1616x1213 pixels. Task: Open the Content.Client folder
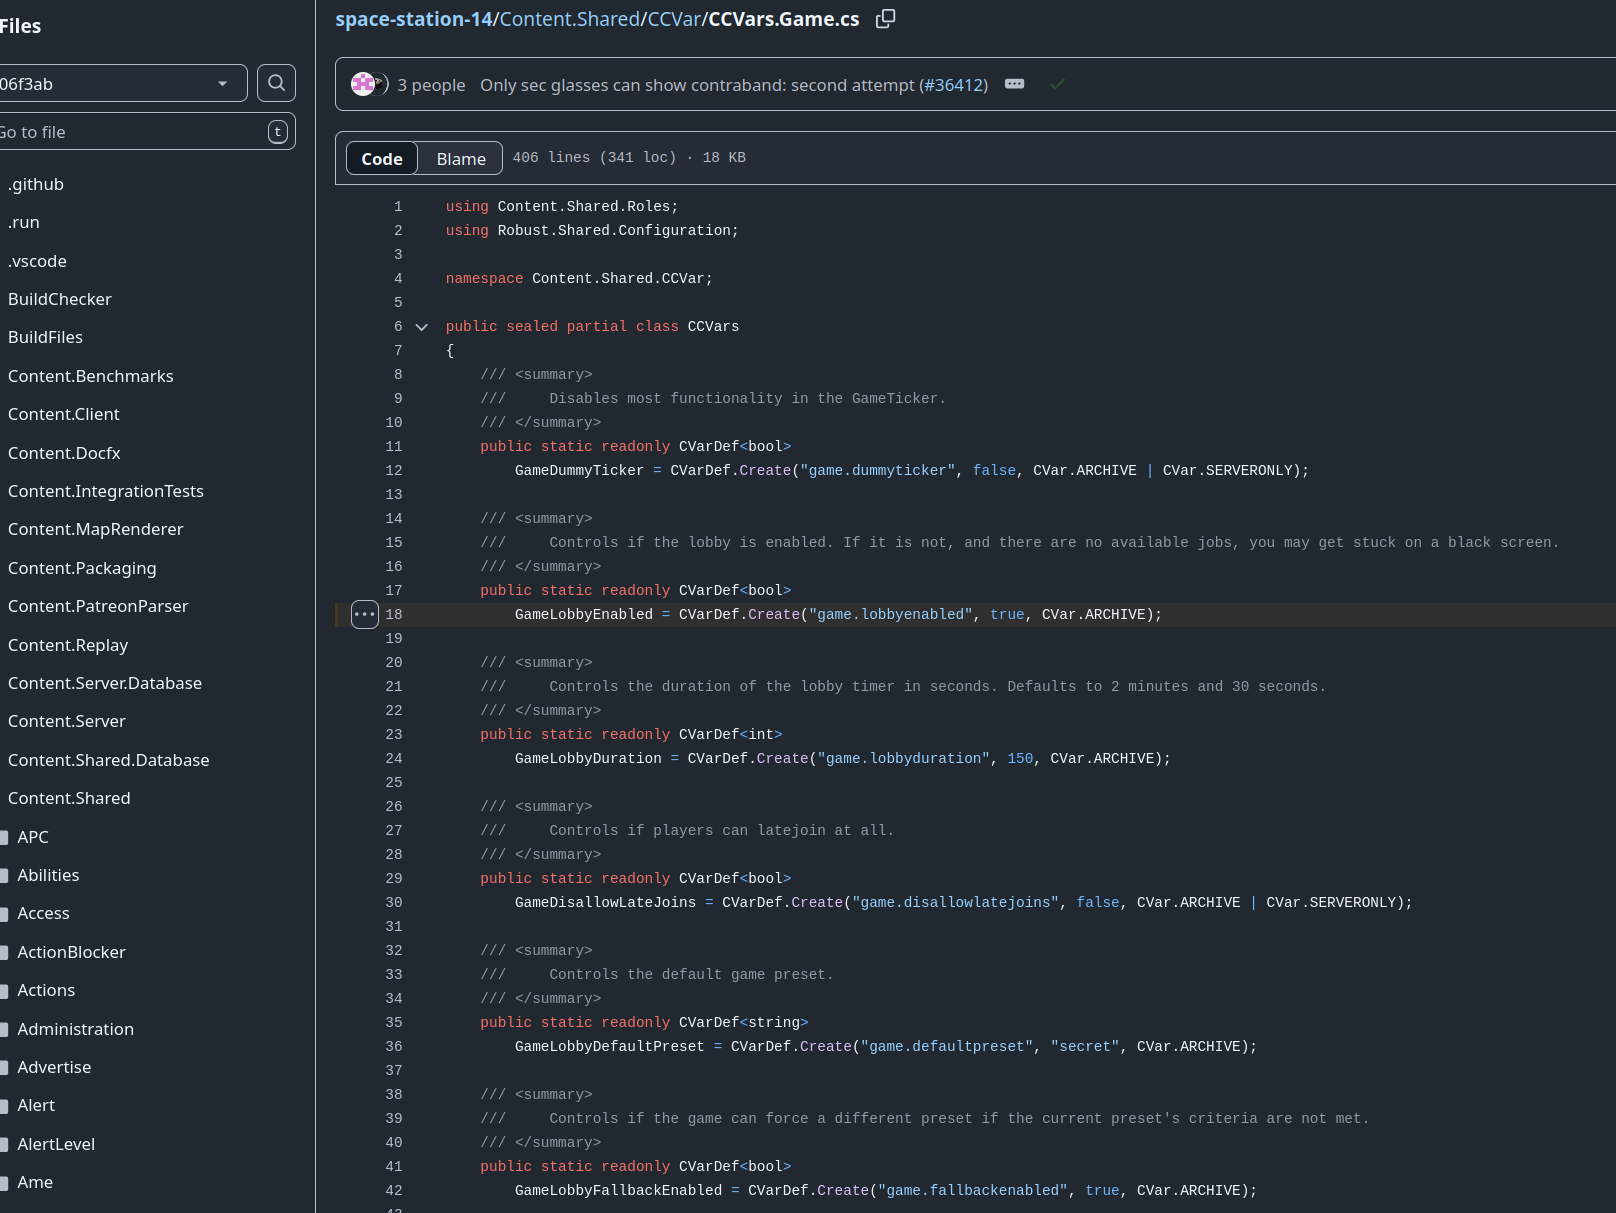click(64, 414)
